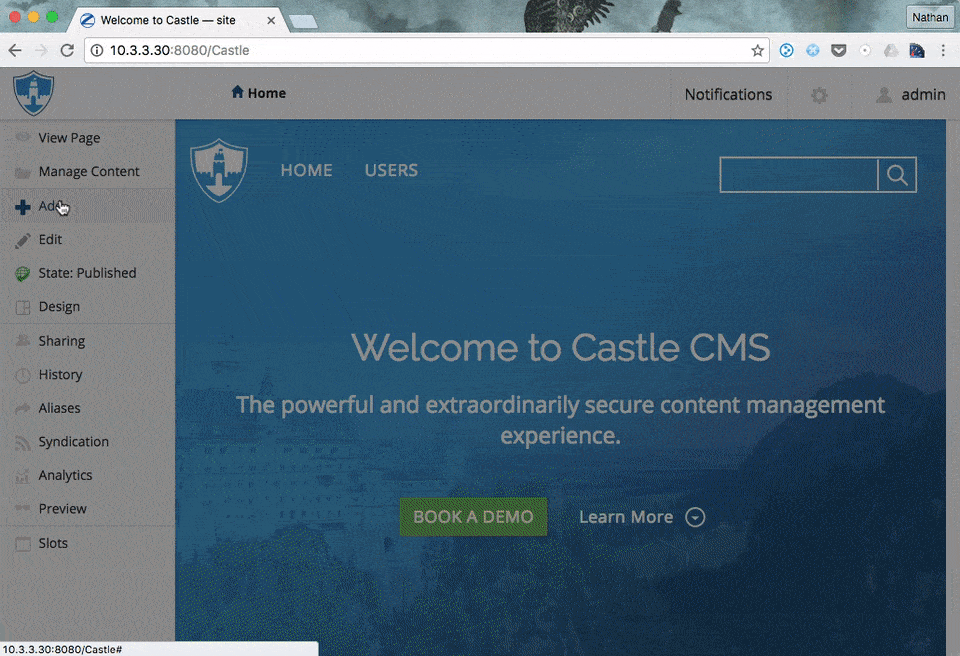Click the BOOK A DEMO button
Screen dimensions: 960x656
point(473,517)
